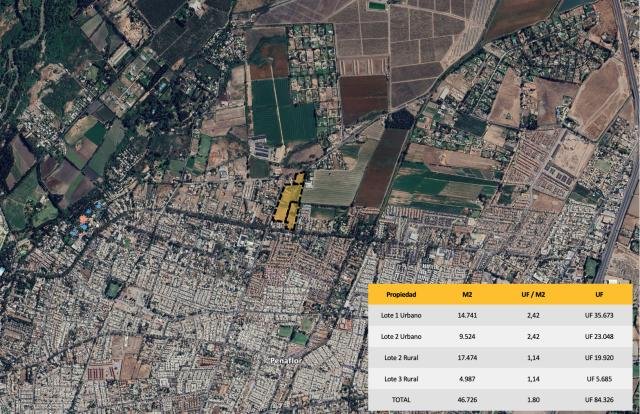Select the 4.987 area cell
The width and height of the screenshot is (640, 414).
[x=467, y=379]
